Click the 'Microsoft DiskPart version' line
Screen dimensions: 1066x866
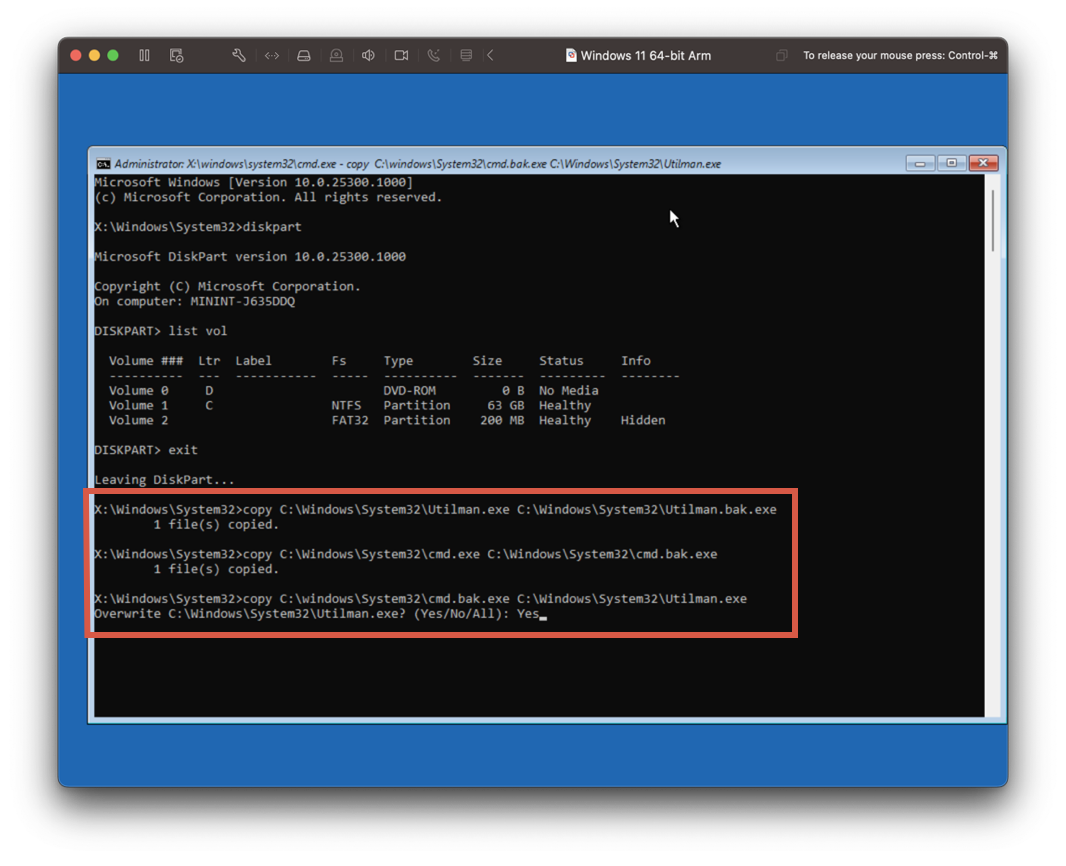click(x=250, y=257)
